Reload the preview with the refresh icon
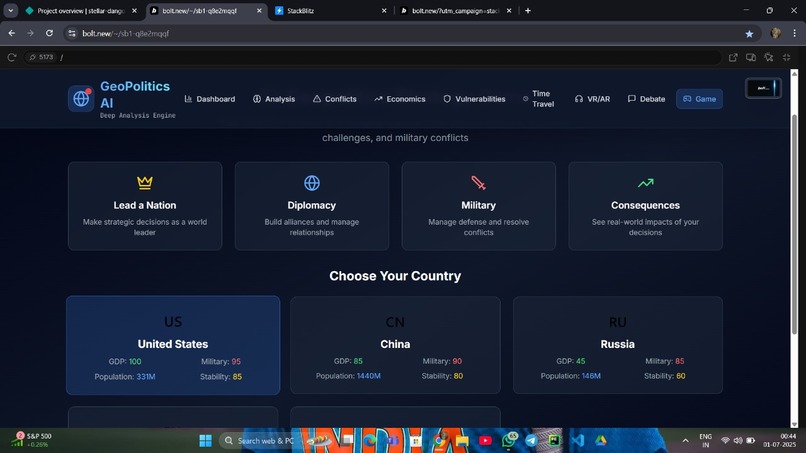Screen dimensions: 806x453 tap(12, 57)
